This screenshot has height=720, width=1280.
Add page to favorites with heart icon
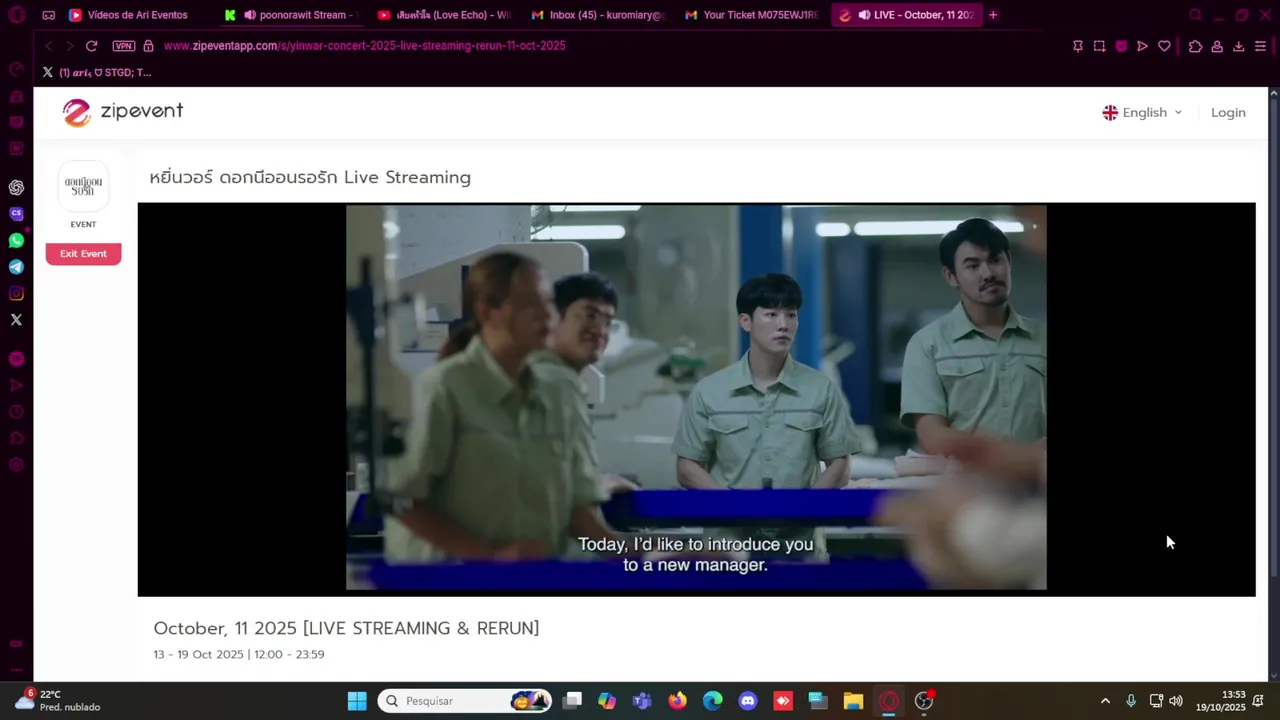[x=1164, y=46]
